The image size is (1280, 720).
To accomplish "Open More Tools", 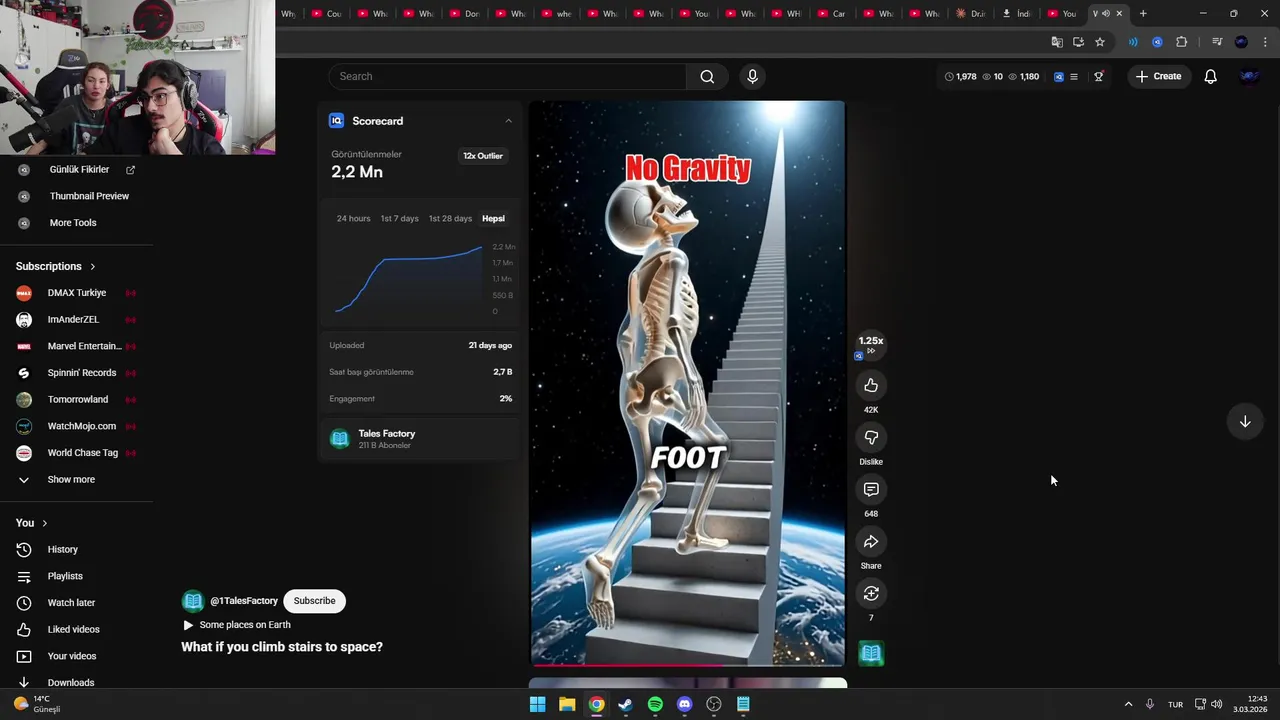I will pyautogui.click(x=73, y=223).
